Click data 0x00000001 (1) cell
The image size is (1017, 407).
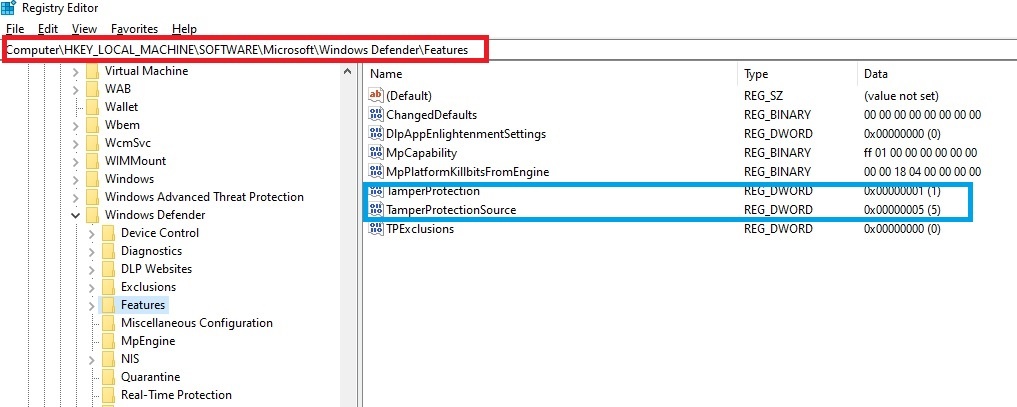902,191
